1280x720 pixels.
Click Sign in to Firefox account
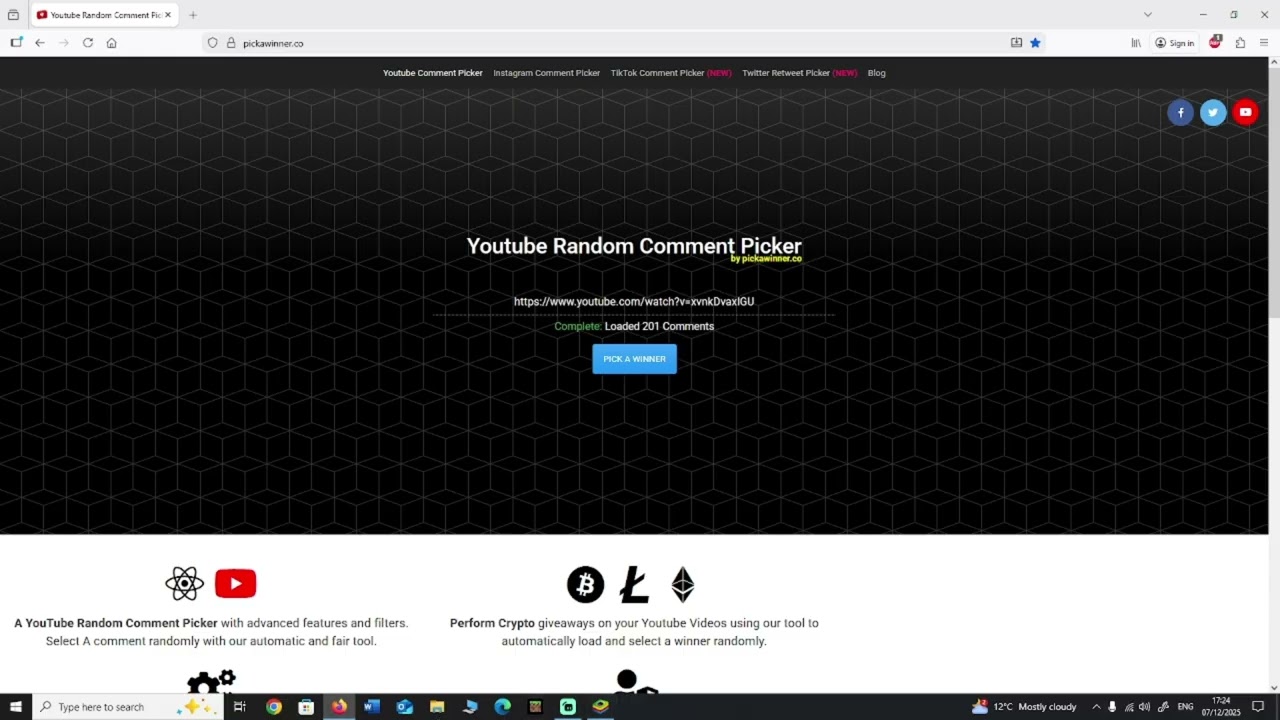point(1174,43)
